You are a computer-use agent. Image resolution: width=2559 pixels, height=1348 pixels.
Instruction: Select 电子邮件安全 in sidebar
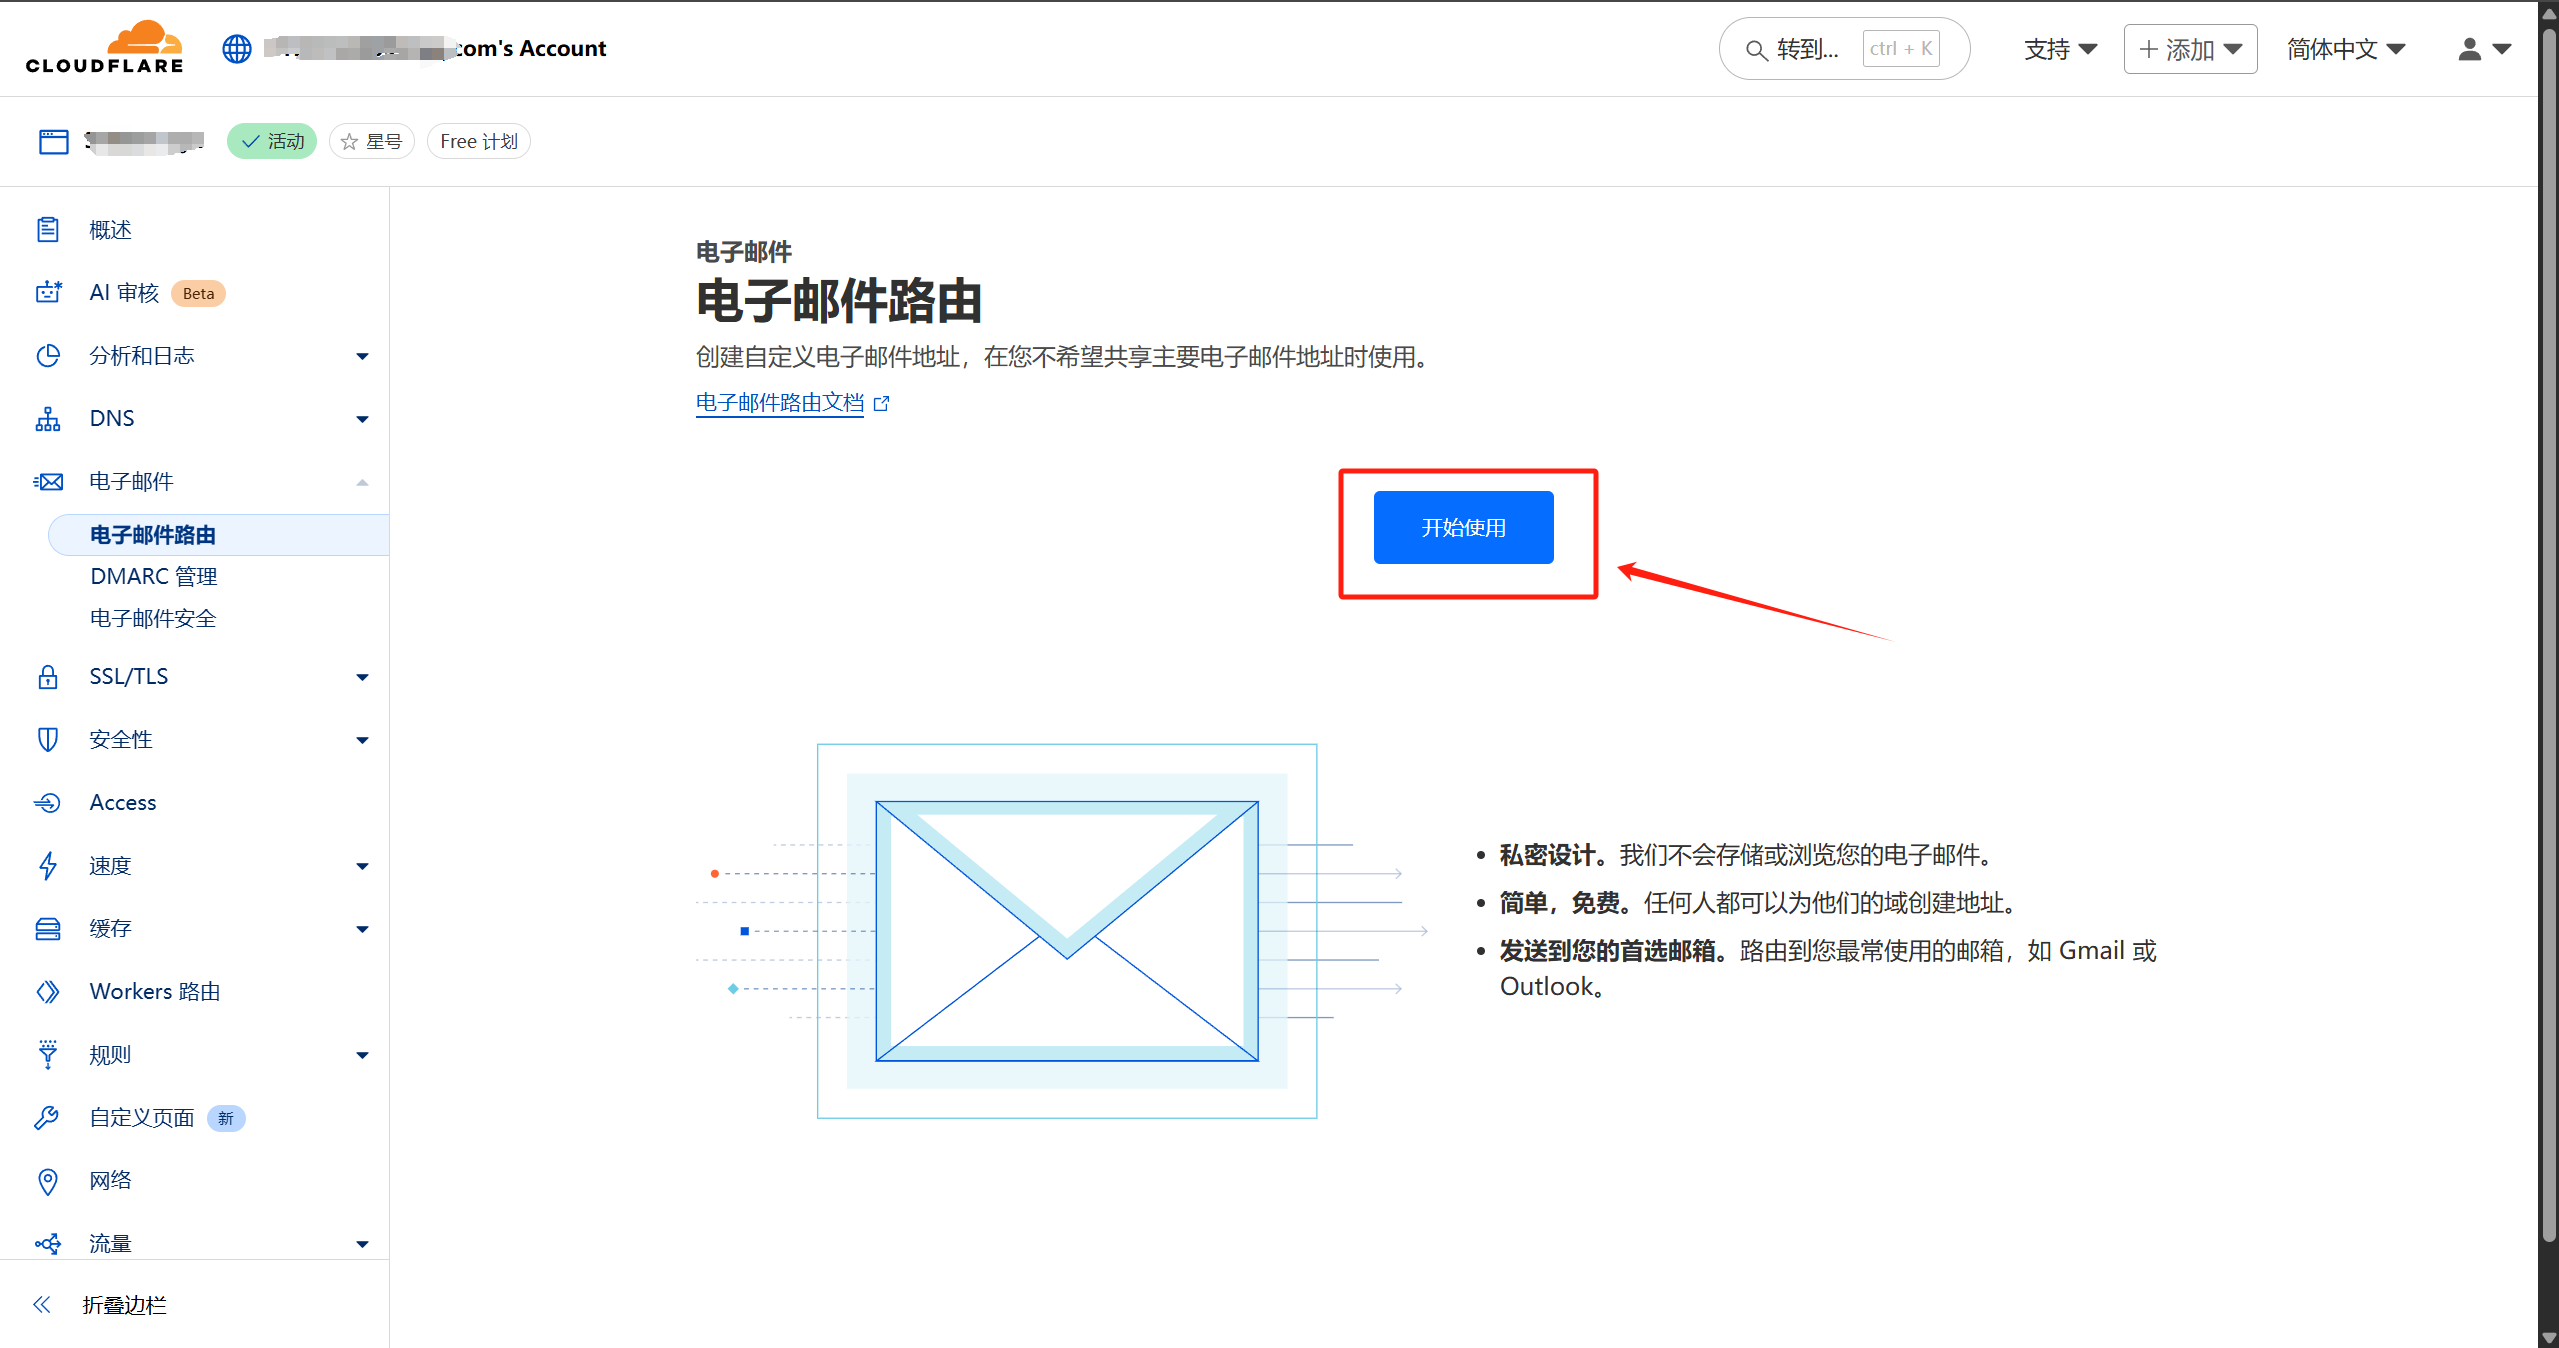click(x=153, y=619)
